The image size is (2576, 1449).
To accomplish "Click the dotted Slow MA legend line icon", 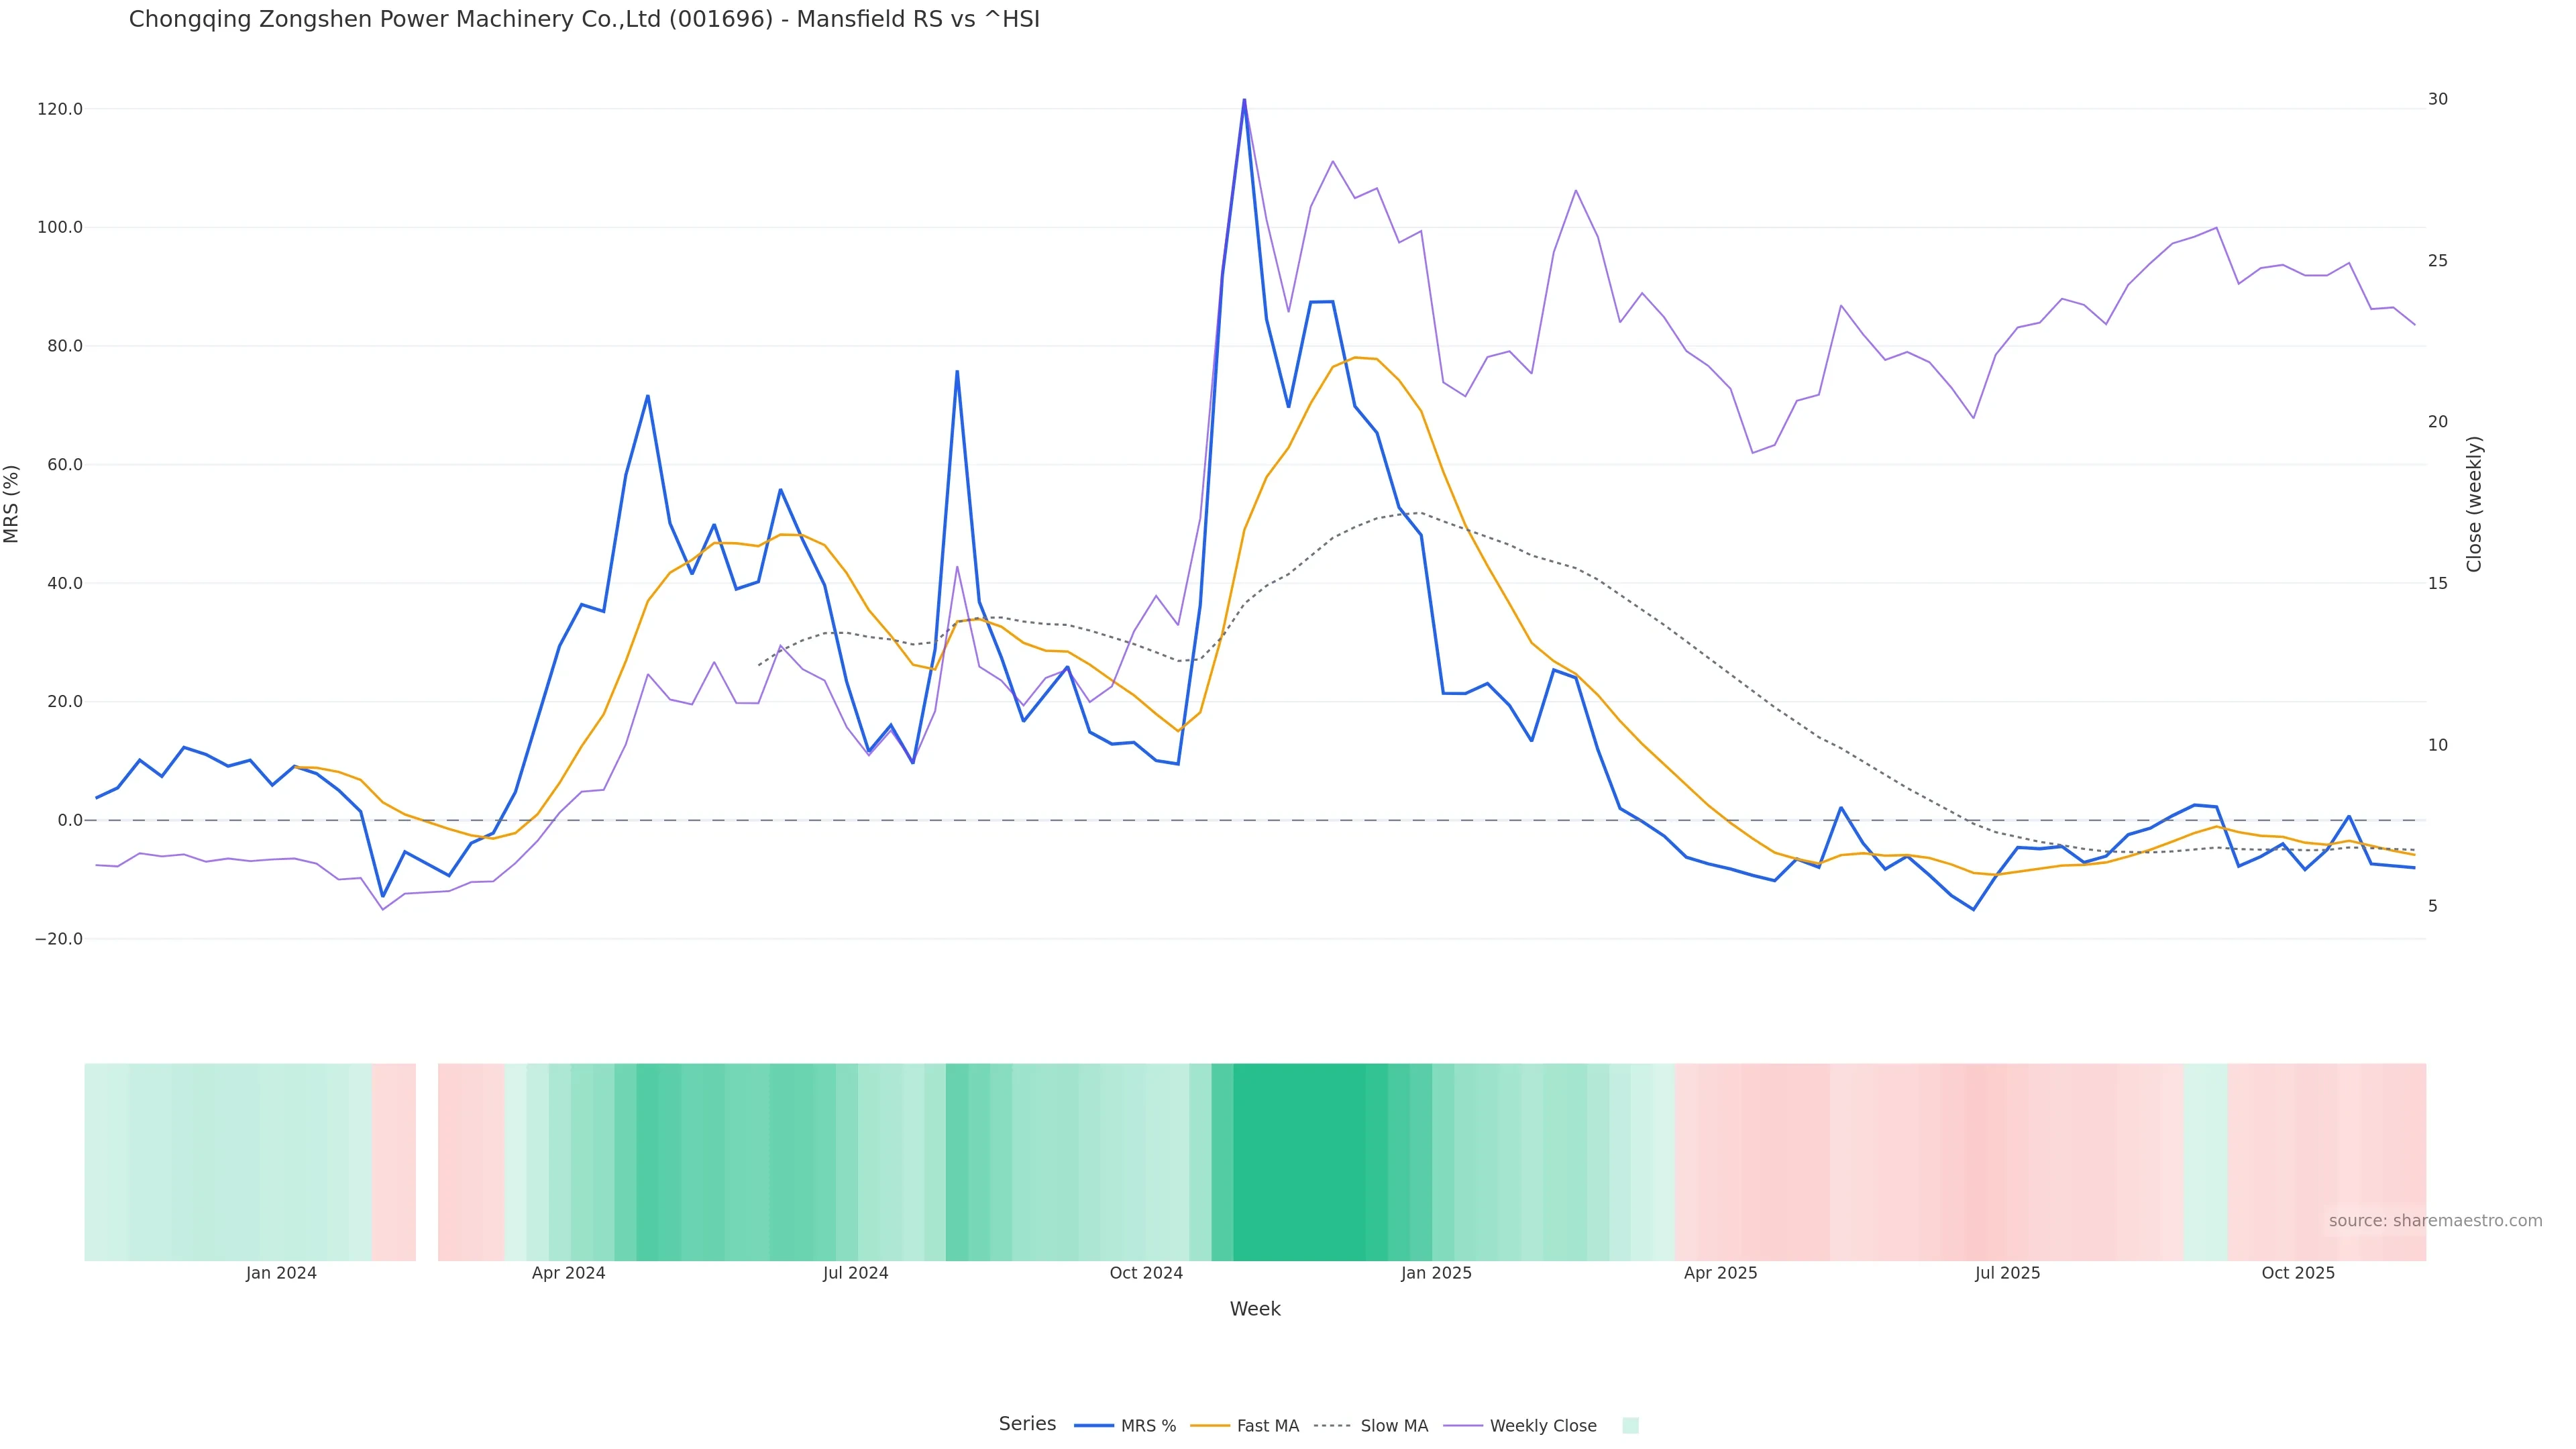I will pos(1332,1426).
